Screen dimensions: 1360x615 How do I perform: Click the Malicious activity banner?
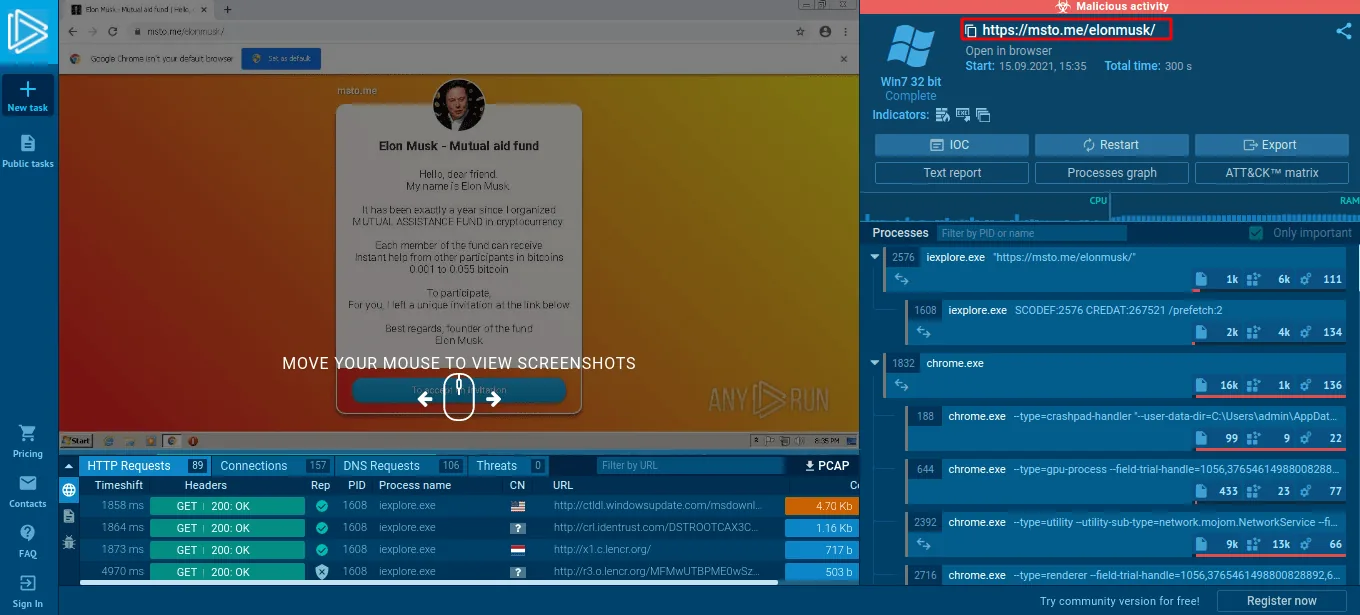[1111, 6]
